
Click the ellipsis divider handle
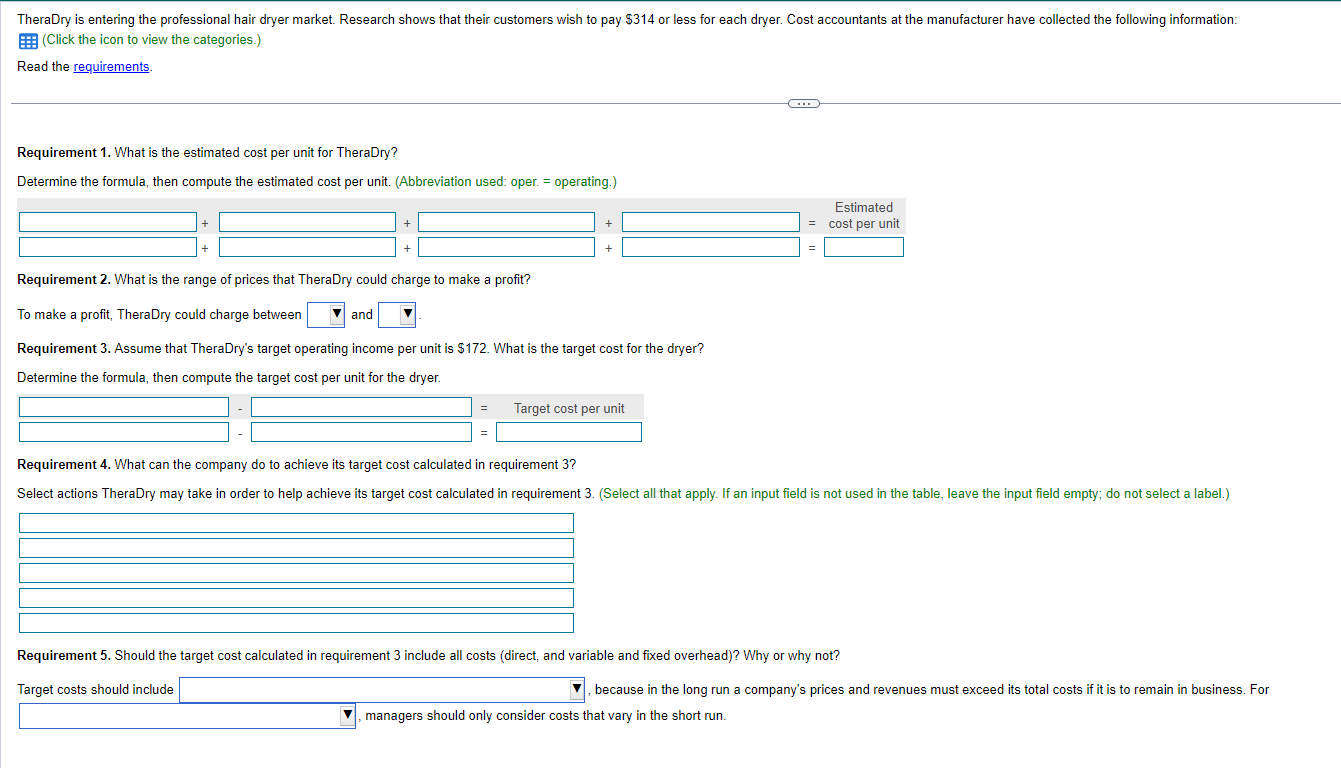803,103
